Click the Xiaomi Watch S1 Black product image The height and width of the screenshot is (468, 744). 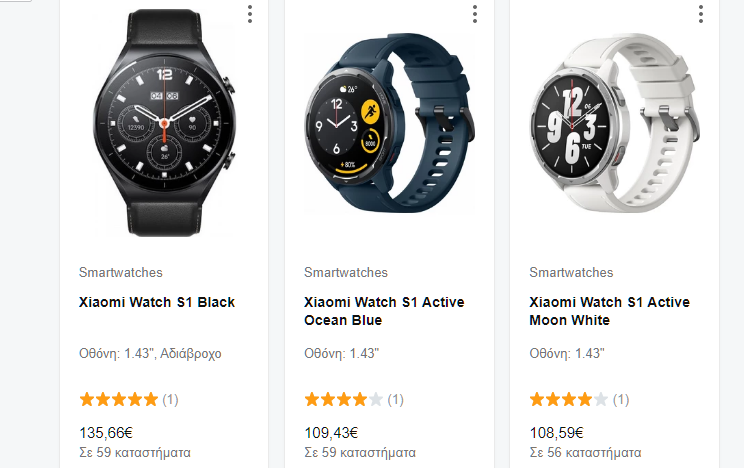164,122
